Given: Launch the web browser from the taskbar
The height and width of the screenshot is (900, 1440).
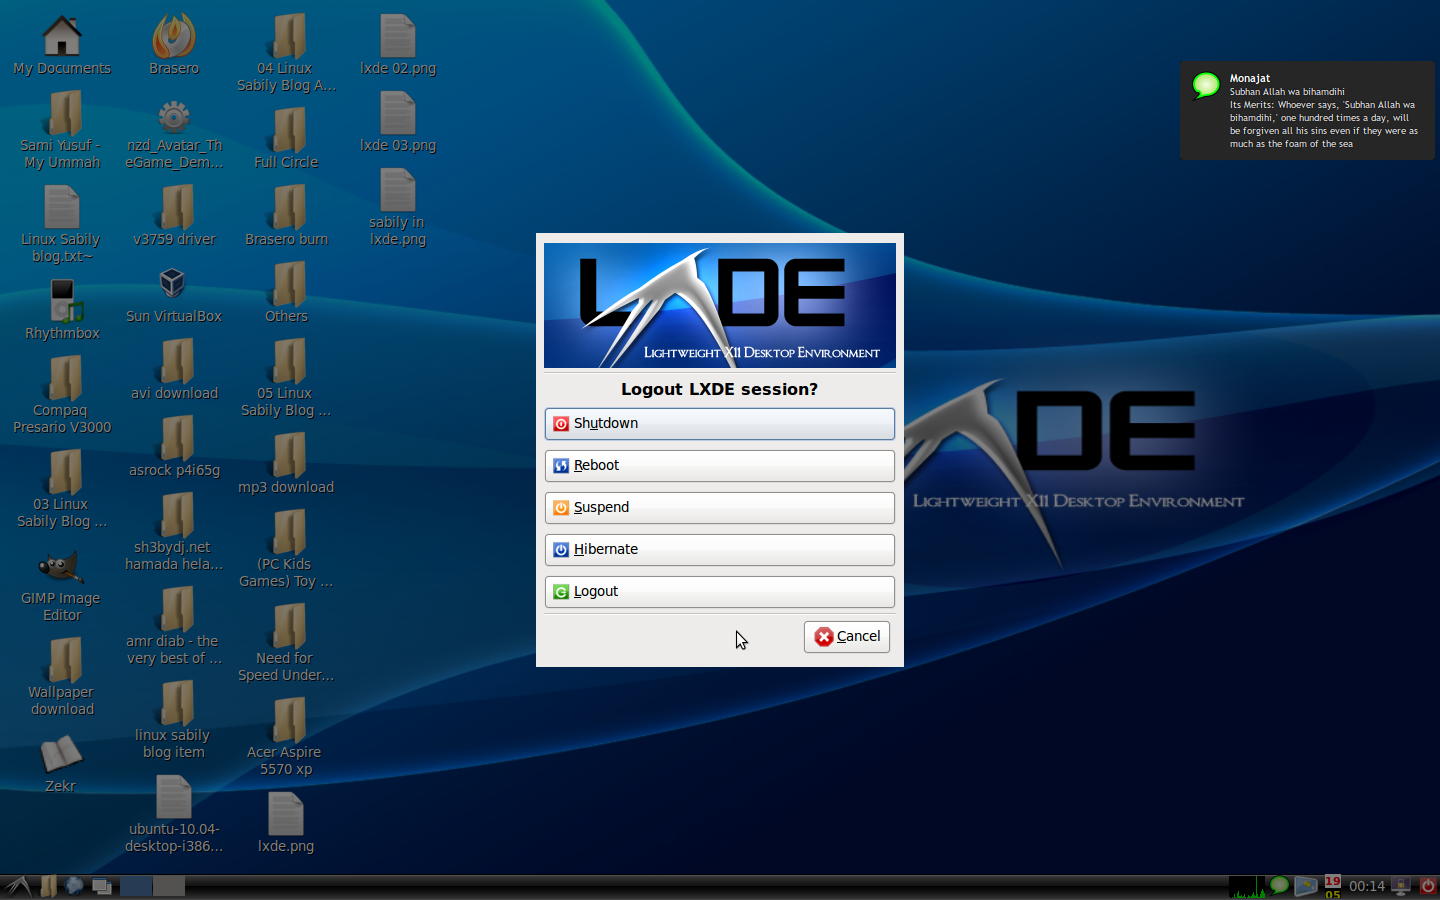Looking at the screenshot, I should pyautogui.click(x=74, y=886).
